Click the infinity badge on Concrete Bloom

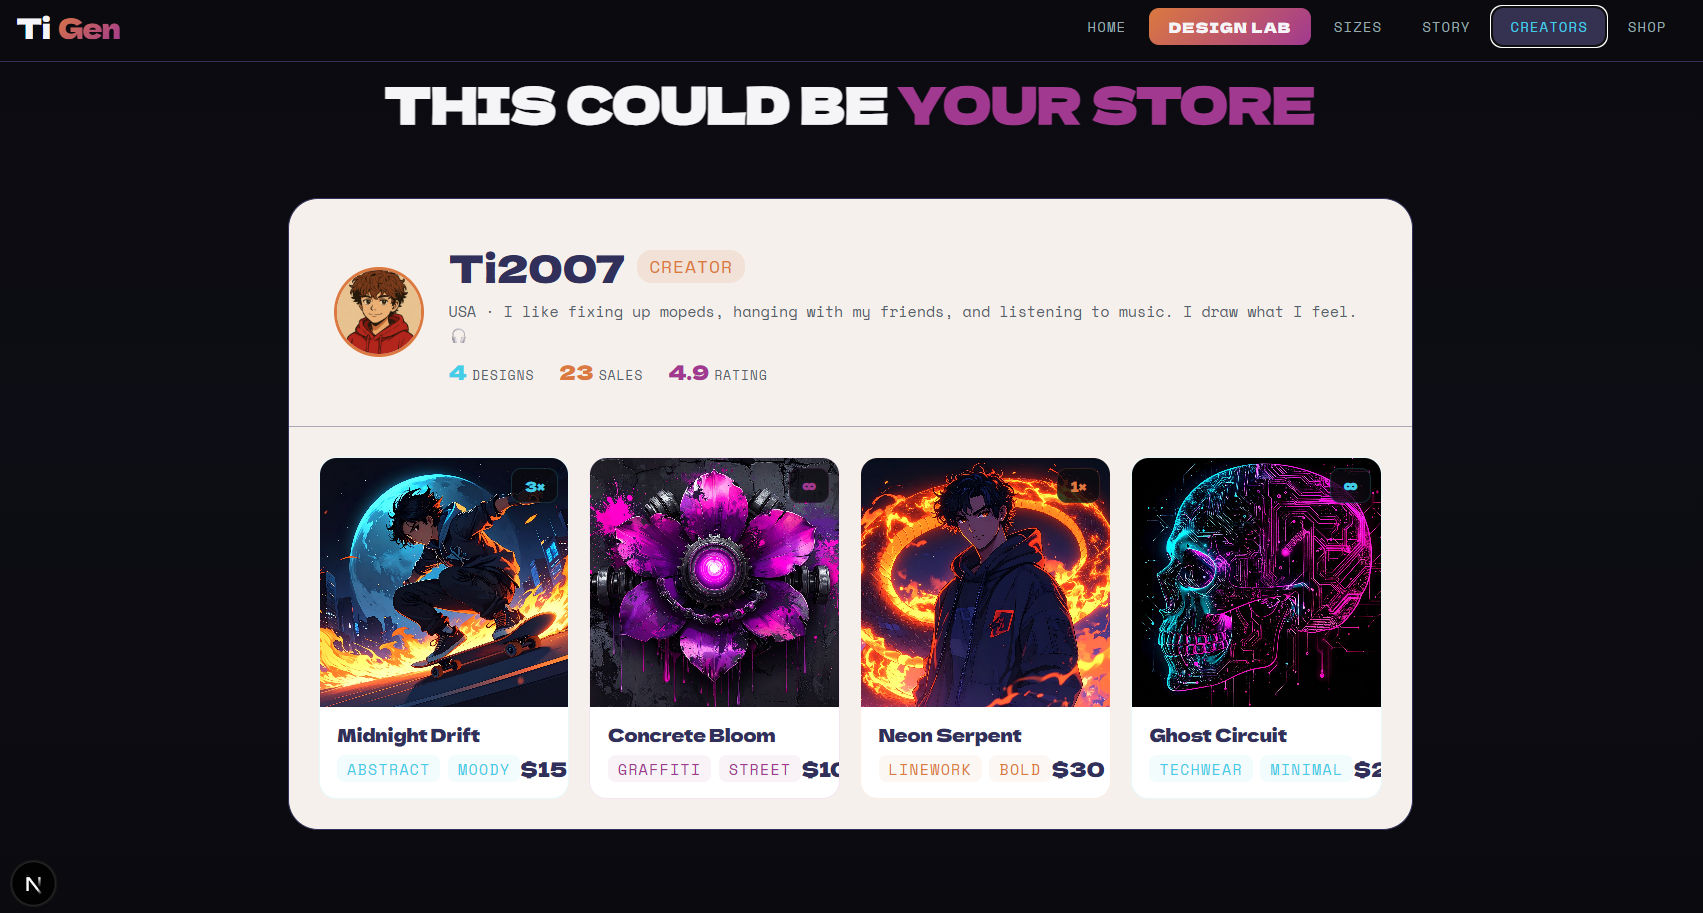pos(809,487)
